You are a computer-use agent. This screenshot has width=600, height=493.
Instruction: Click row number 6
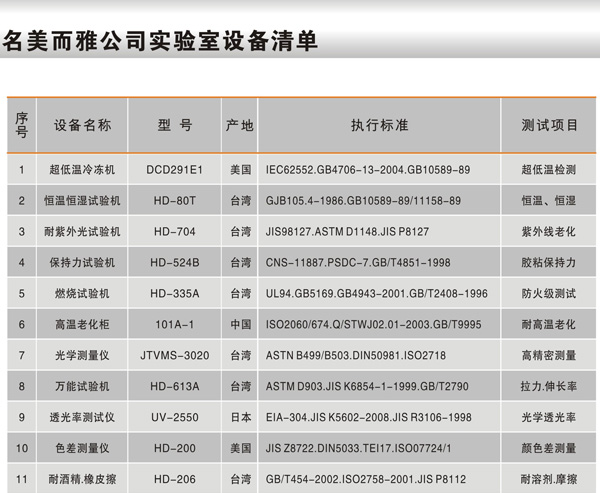(22, 325)
